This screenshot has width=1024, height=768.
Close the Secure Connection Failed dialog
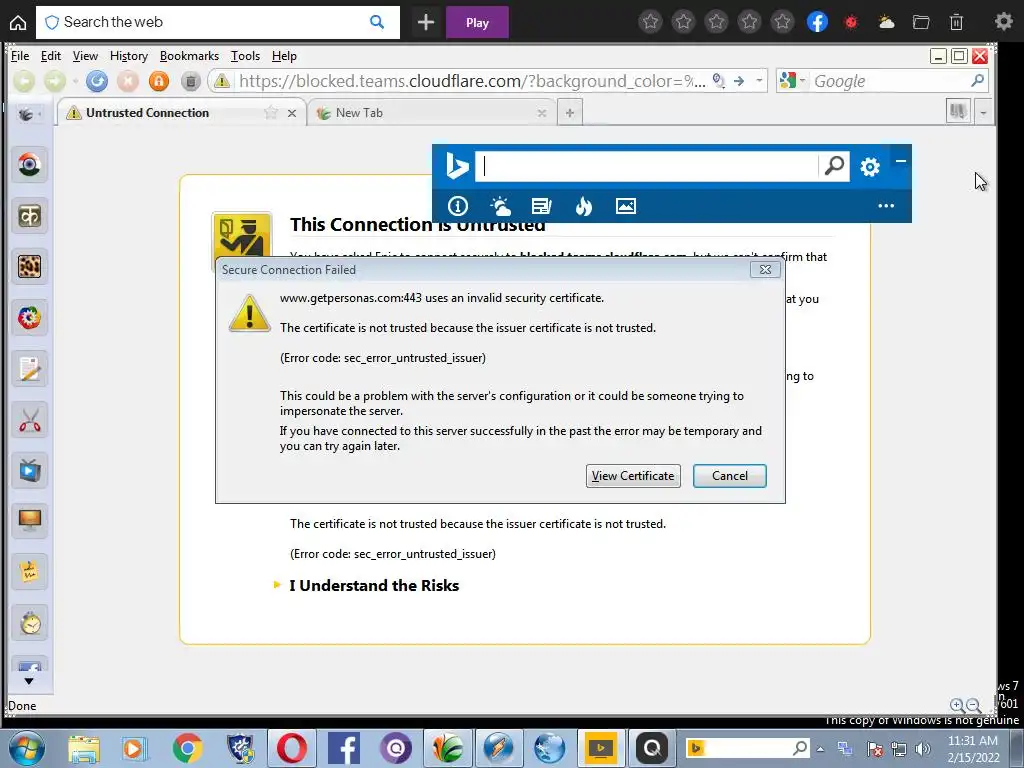[765, 269]
